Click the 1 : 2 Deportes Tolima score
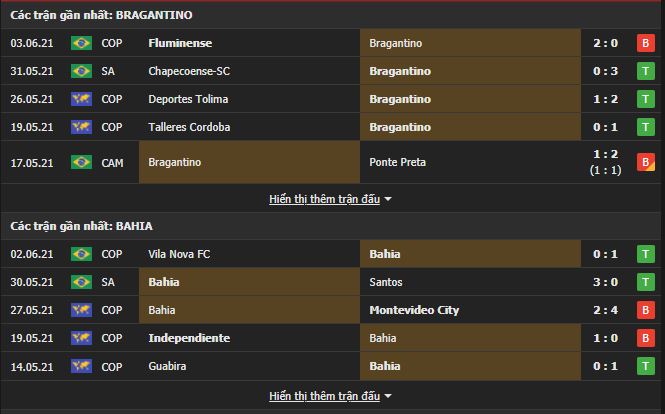 pyautogui.click(x=611, y=99)
